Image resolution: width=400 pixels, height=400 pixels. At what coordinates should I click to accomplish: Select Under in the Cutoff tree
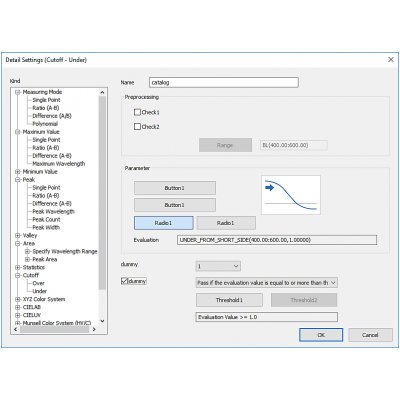point(39,291)
